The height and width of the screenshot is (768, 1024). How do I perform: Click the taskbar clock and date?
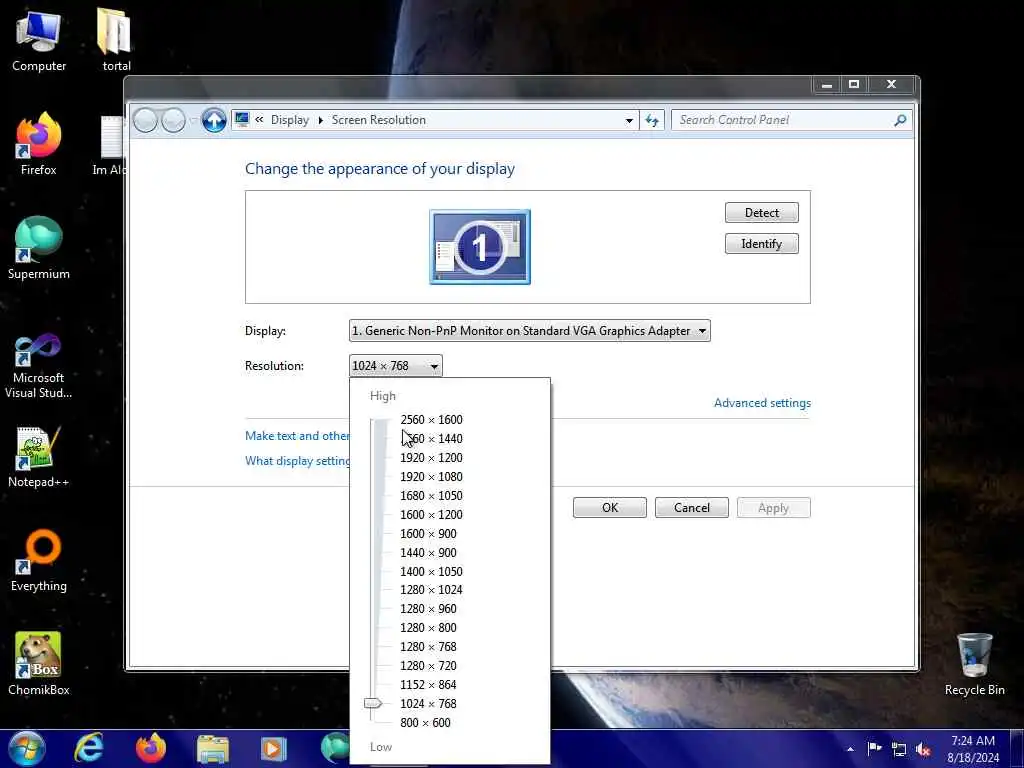(x=973, y=749)
